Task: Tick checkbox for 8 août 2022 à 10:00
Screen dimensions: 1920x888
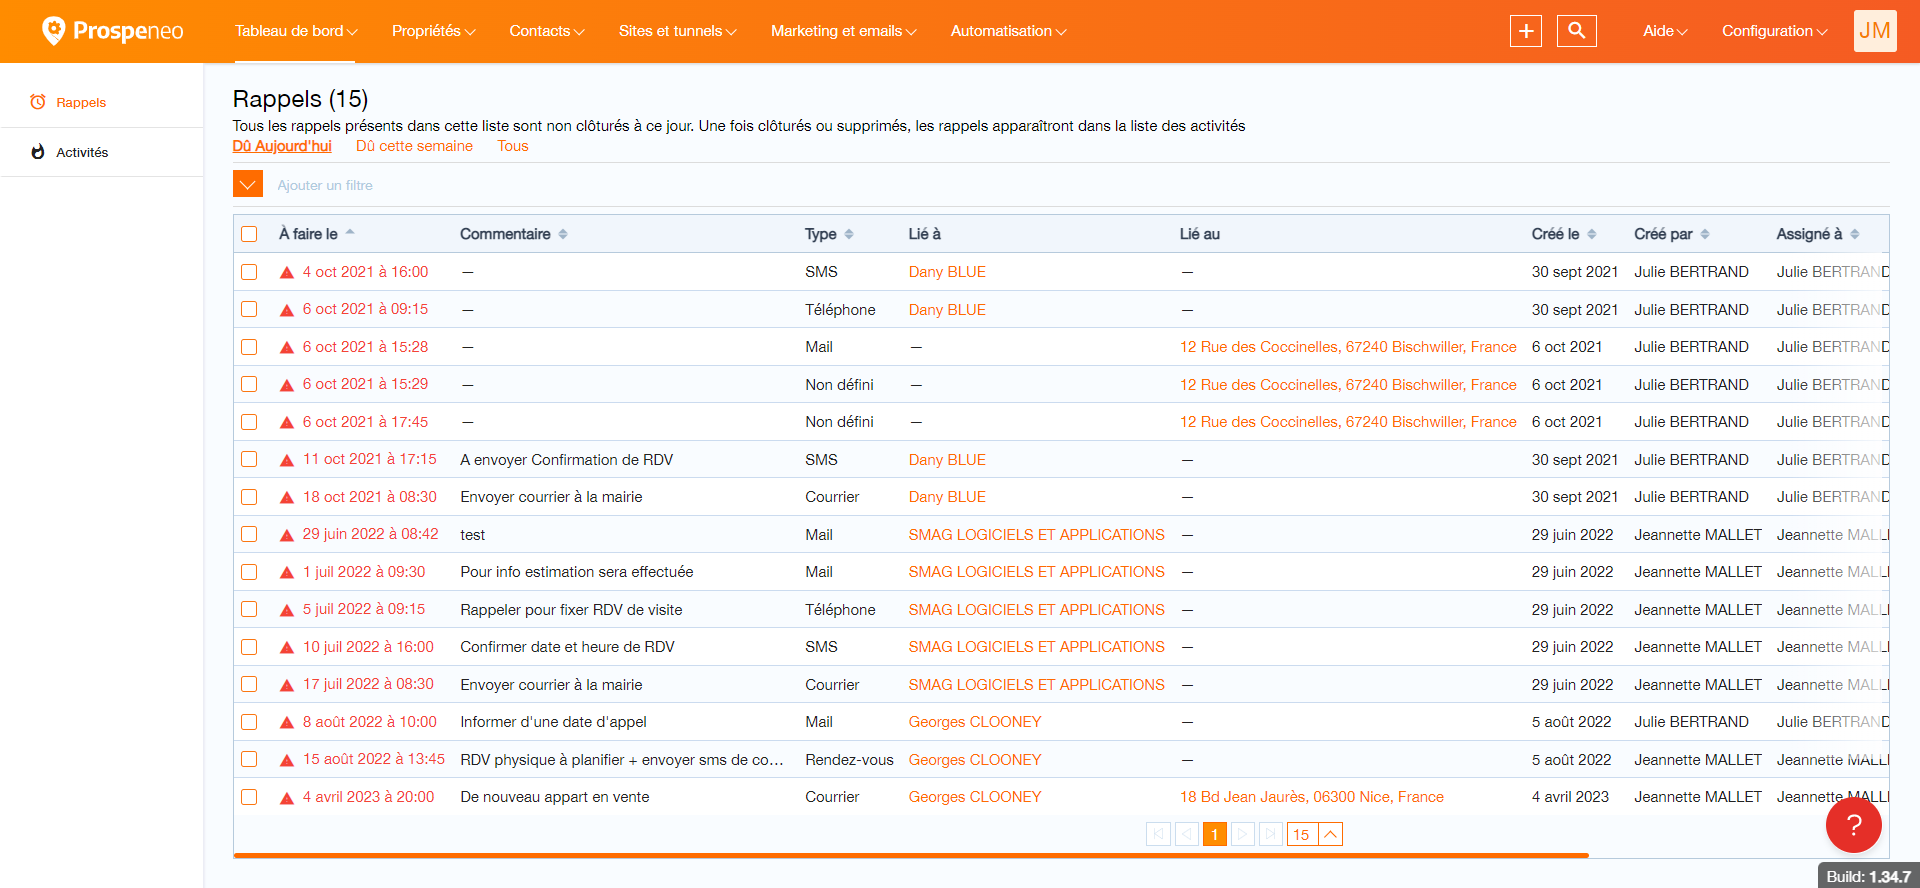Action: click(249, 722)
